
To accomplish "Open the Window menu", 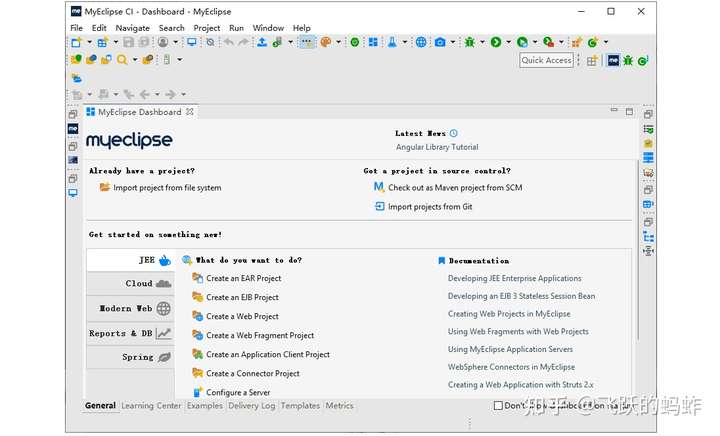I will [268, 28].
